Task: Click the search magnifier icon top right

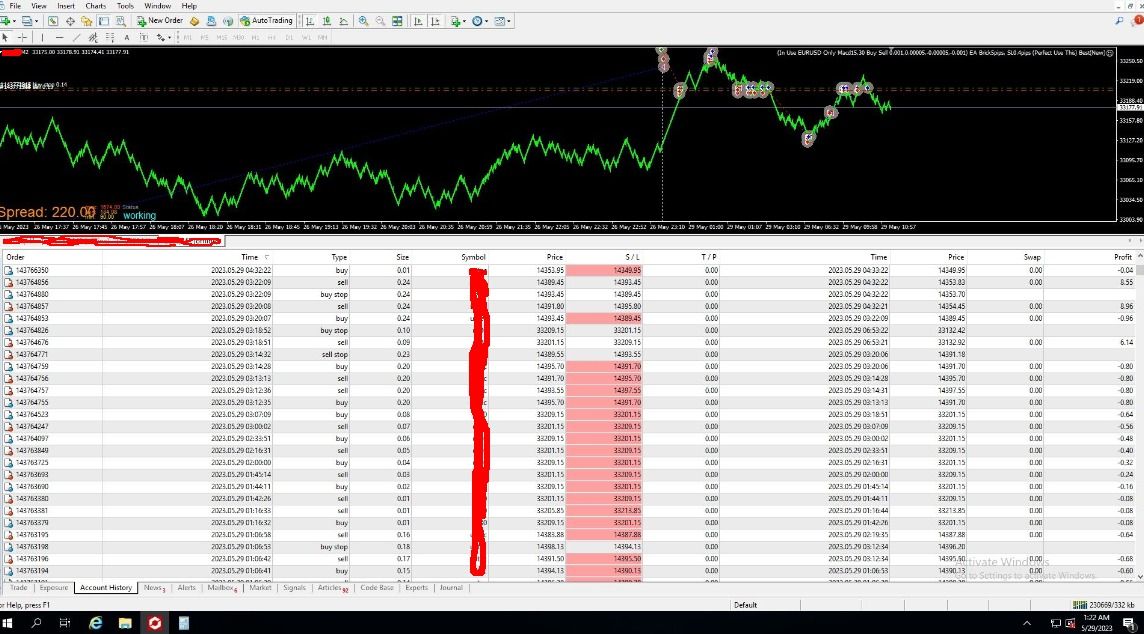Action: tap(1119, 21)
